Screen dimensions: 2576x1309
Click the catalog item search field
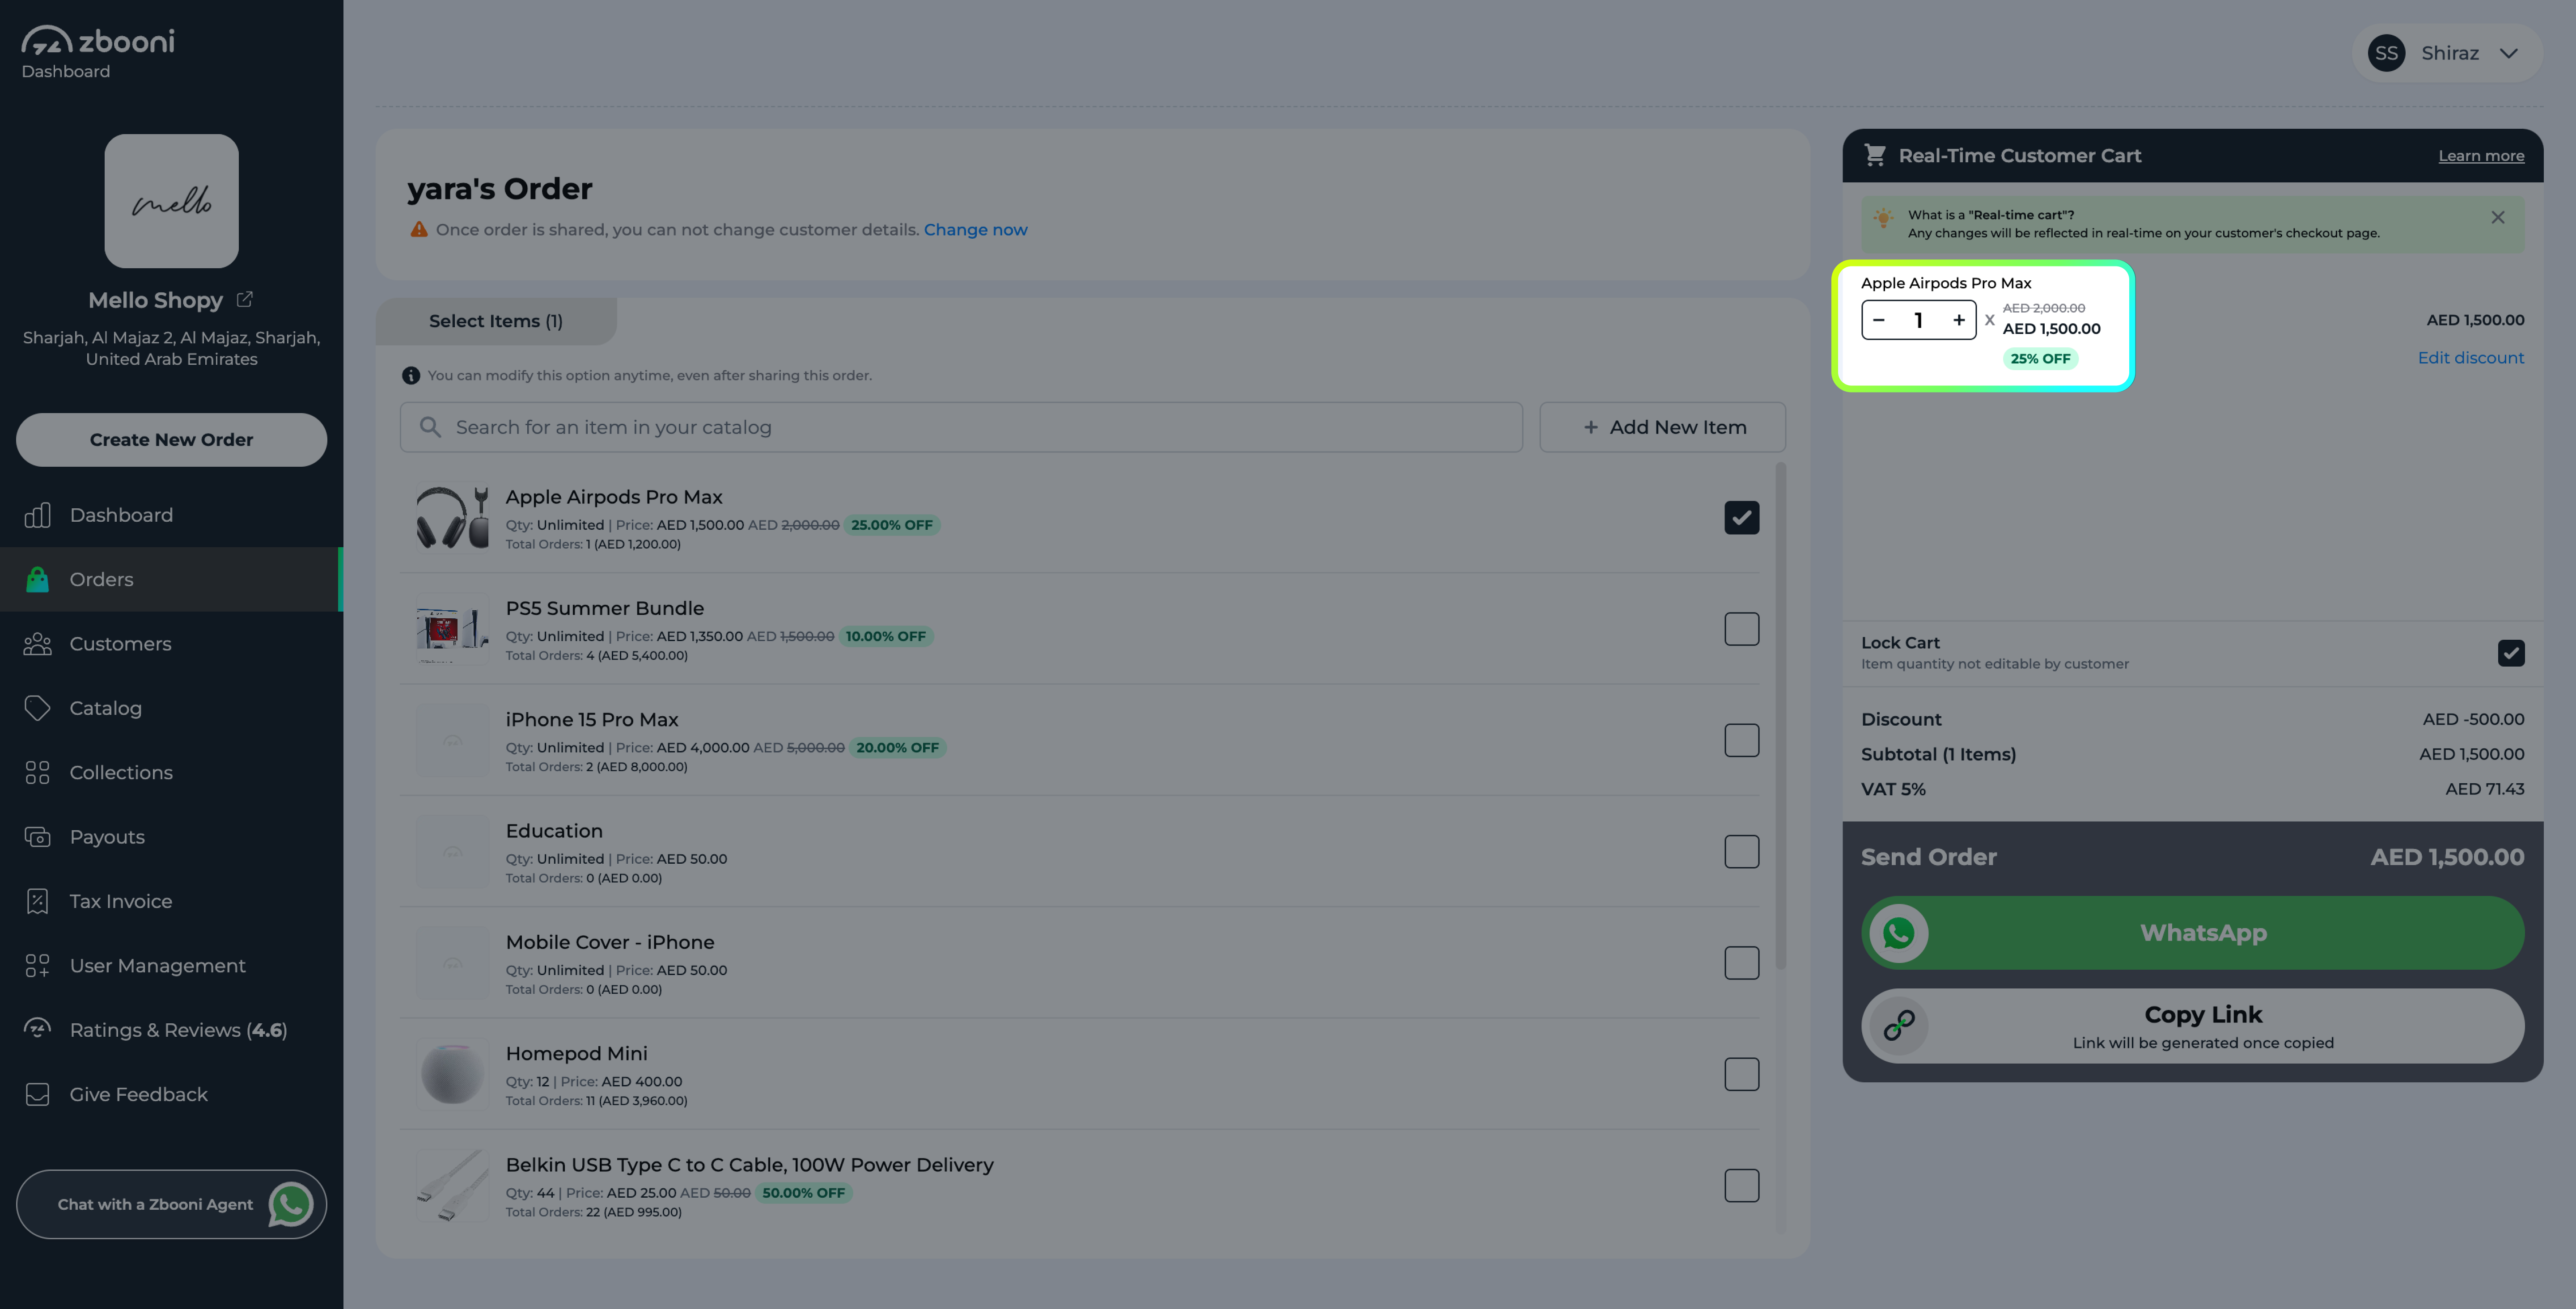click(x=960, y=427)
